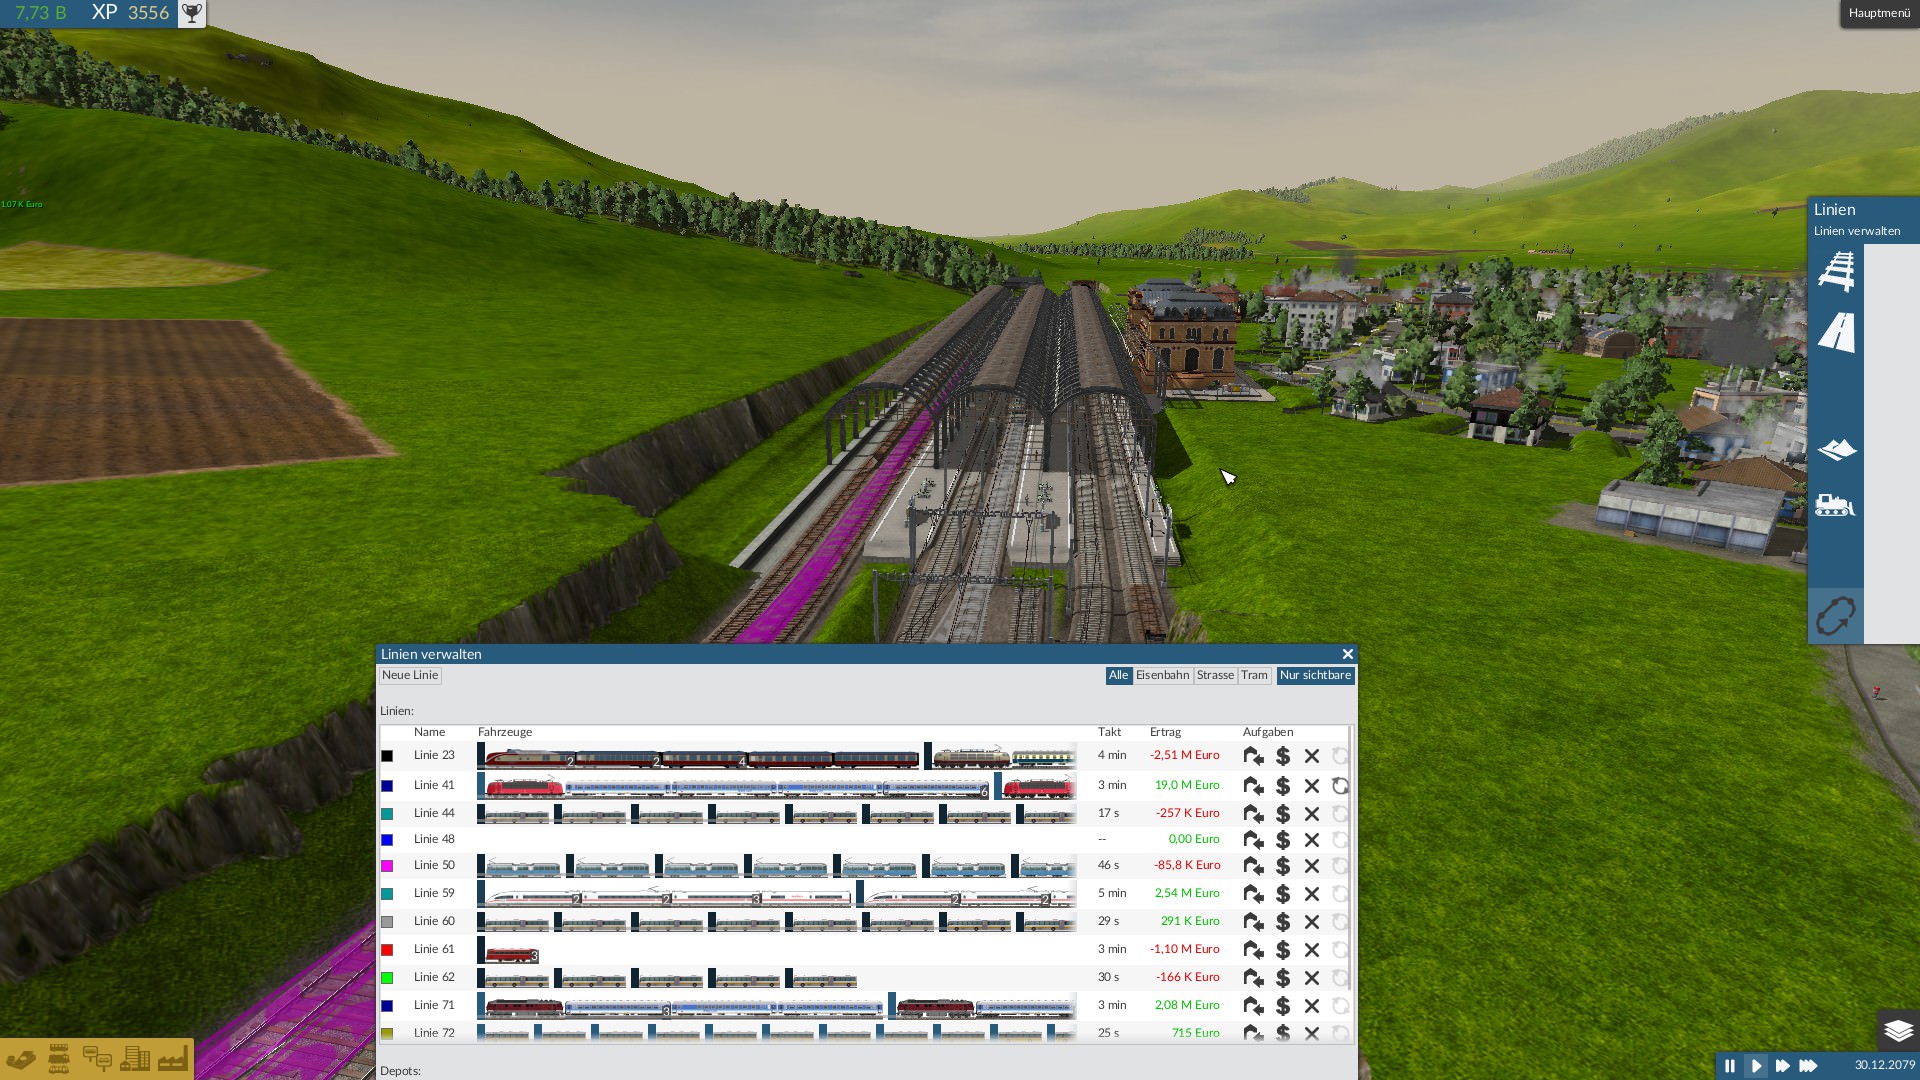The height and width of the screenshot is (1080, 1920).
Task: Close the Linien verwalten window
Action: (1347, 654)
